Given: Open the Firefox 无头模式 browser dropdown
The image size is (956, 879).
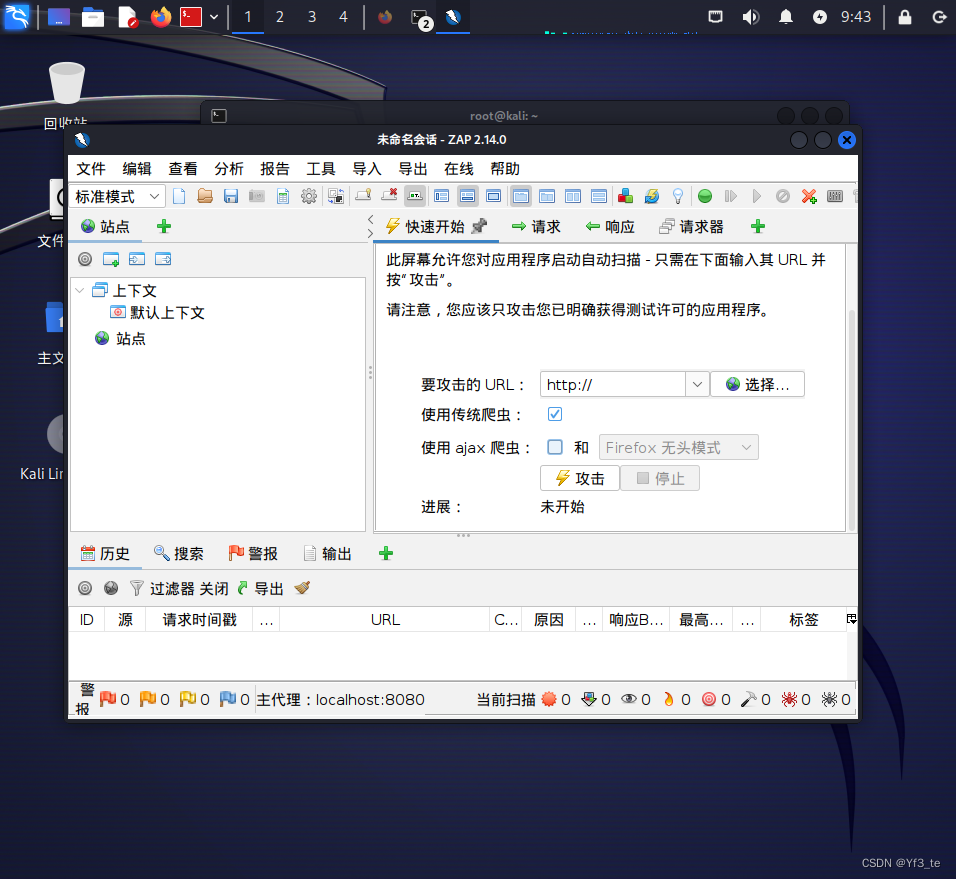Looking at the screenshot, I should tap(679, 447).
